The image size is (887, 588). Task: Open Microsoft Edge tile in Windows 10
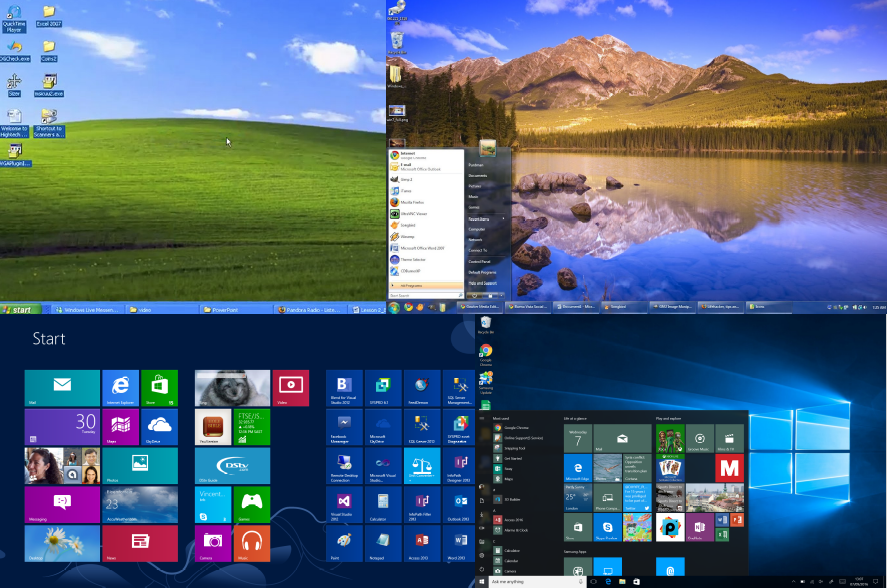pyautogui.click(x=578, y=468)
